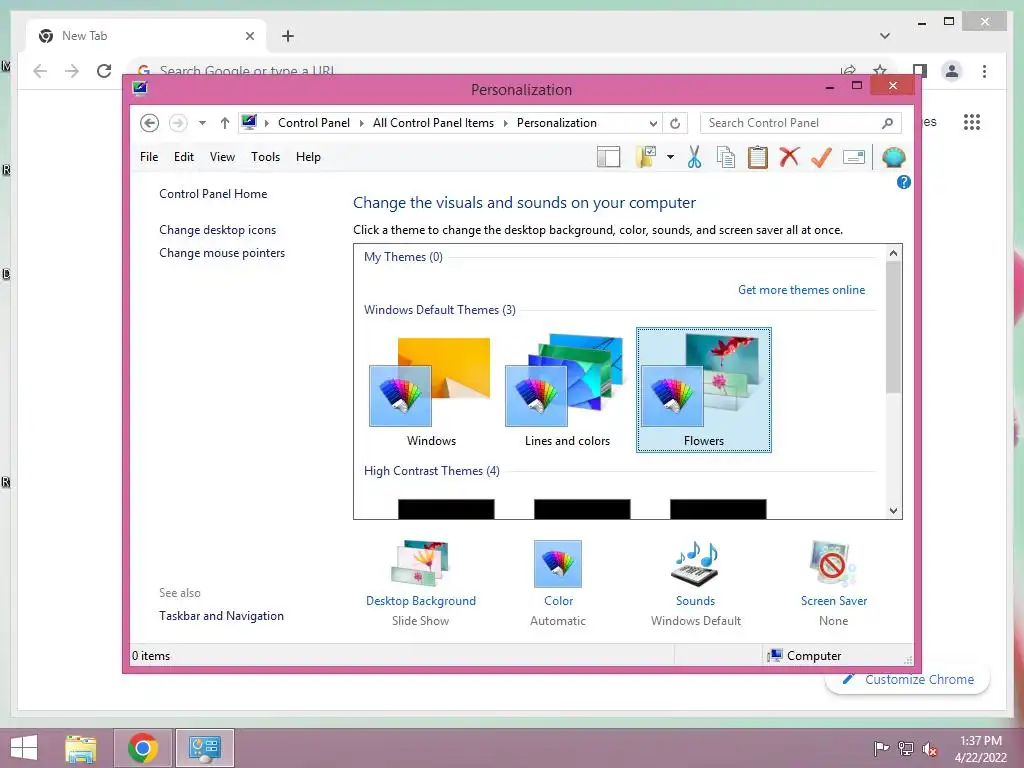Open Control Panel Home link

(213, 194)
